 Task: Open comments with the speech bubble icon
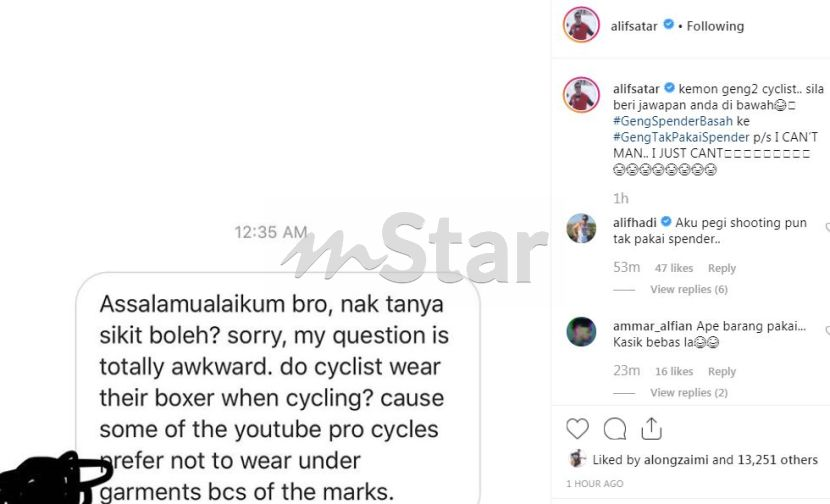pos(615,428)
